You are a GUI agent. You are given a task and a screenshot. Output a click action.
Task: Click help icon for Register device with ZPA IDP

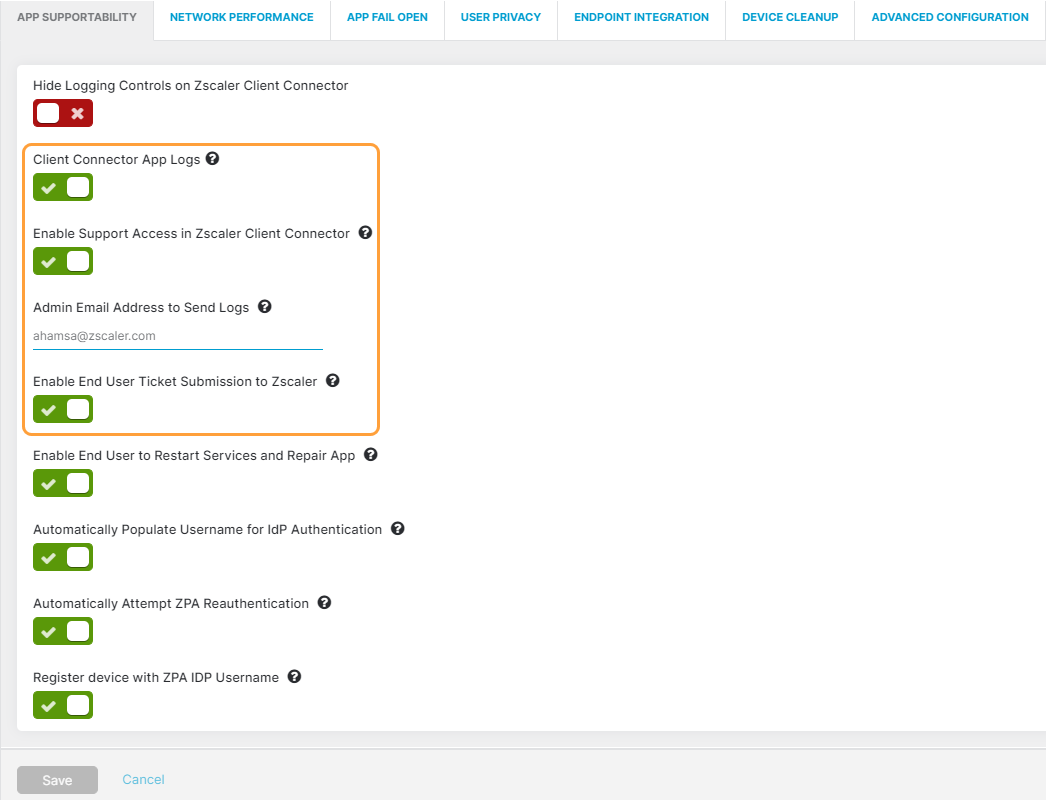click(x=294, y=677)
